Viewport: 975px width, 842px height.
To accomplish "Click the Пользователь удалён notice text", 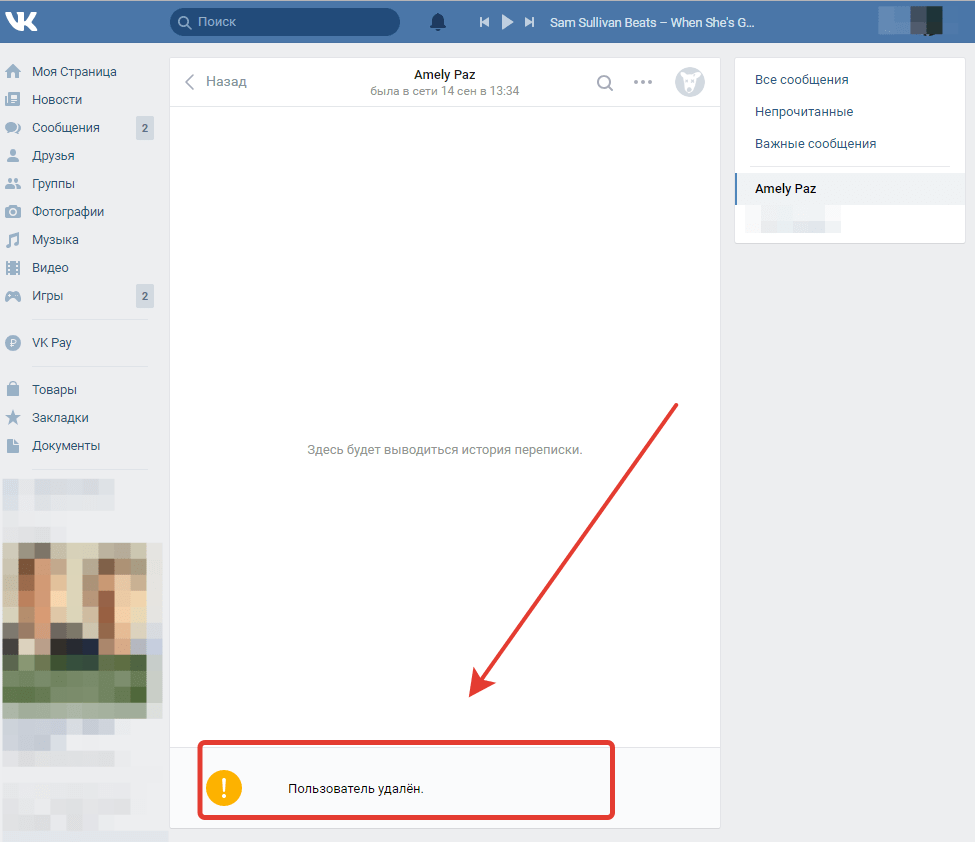I will (x=356, y=789).
